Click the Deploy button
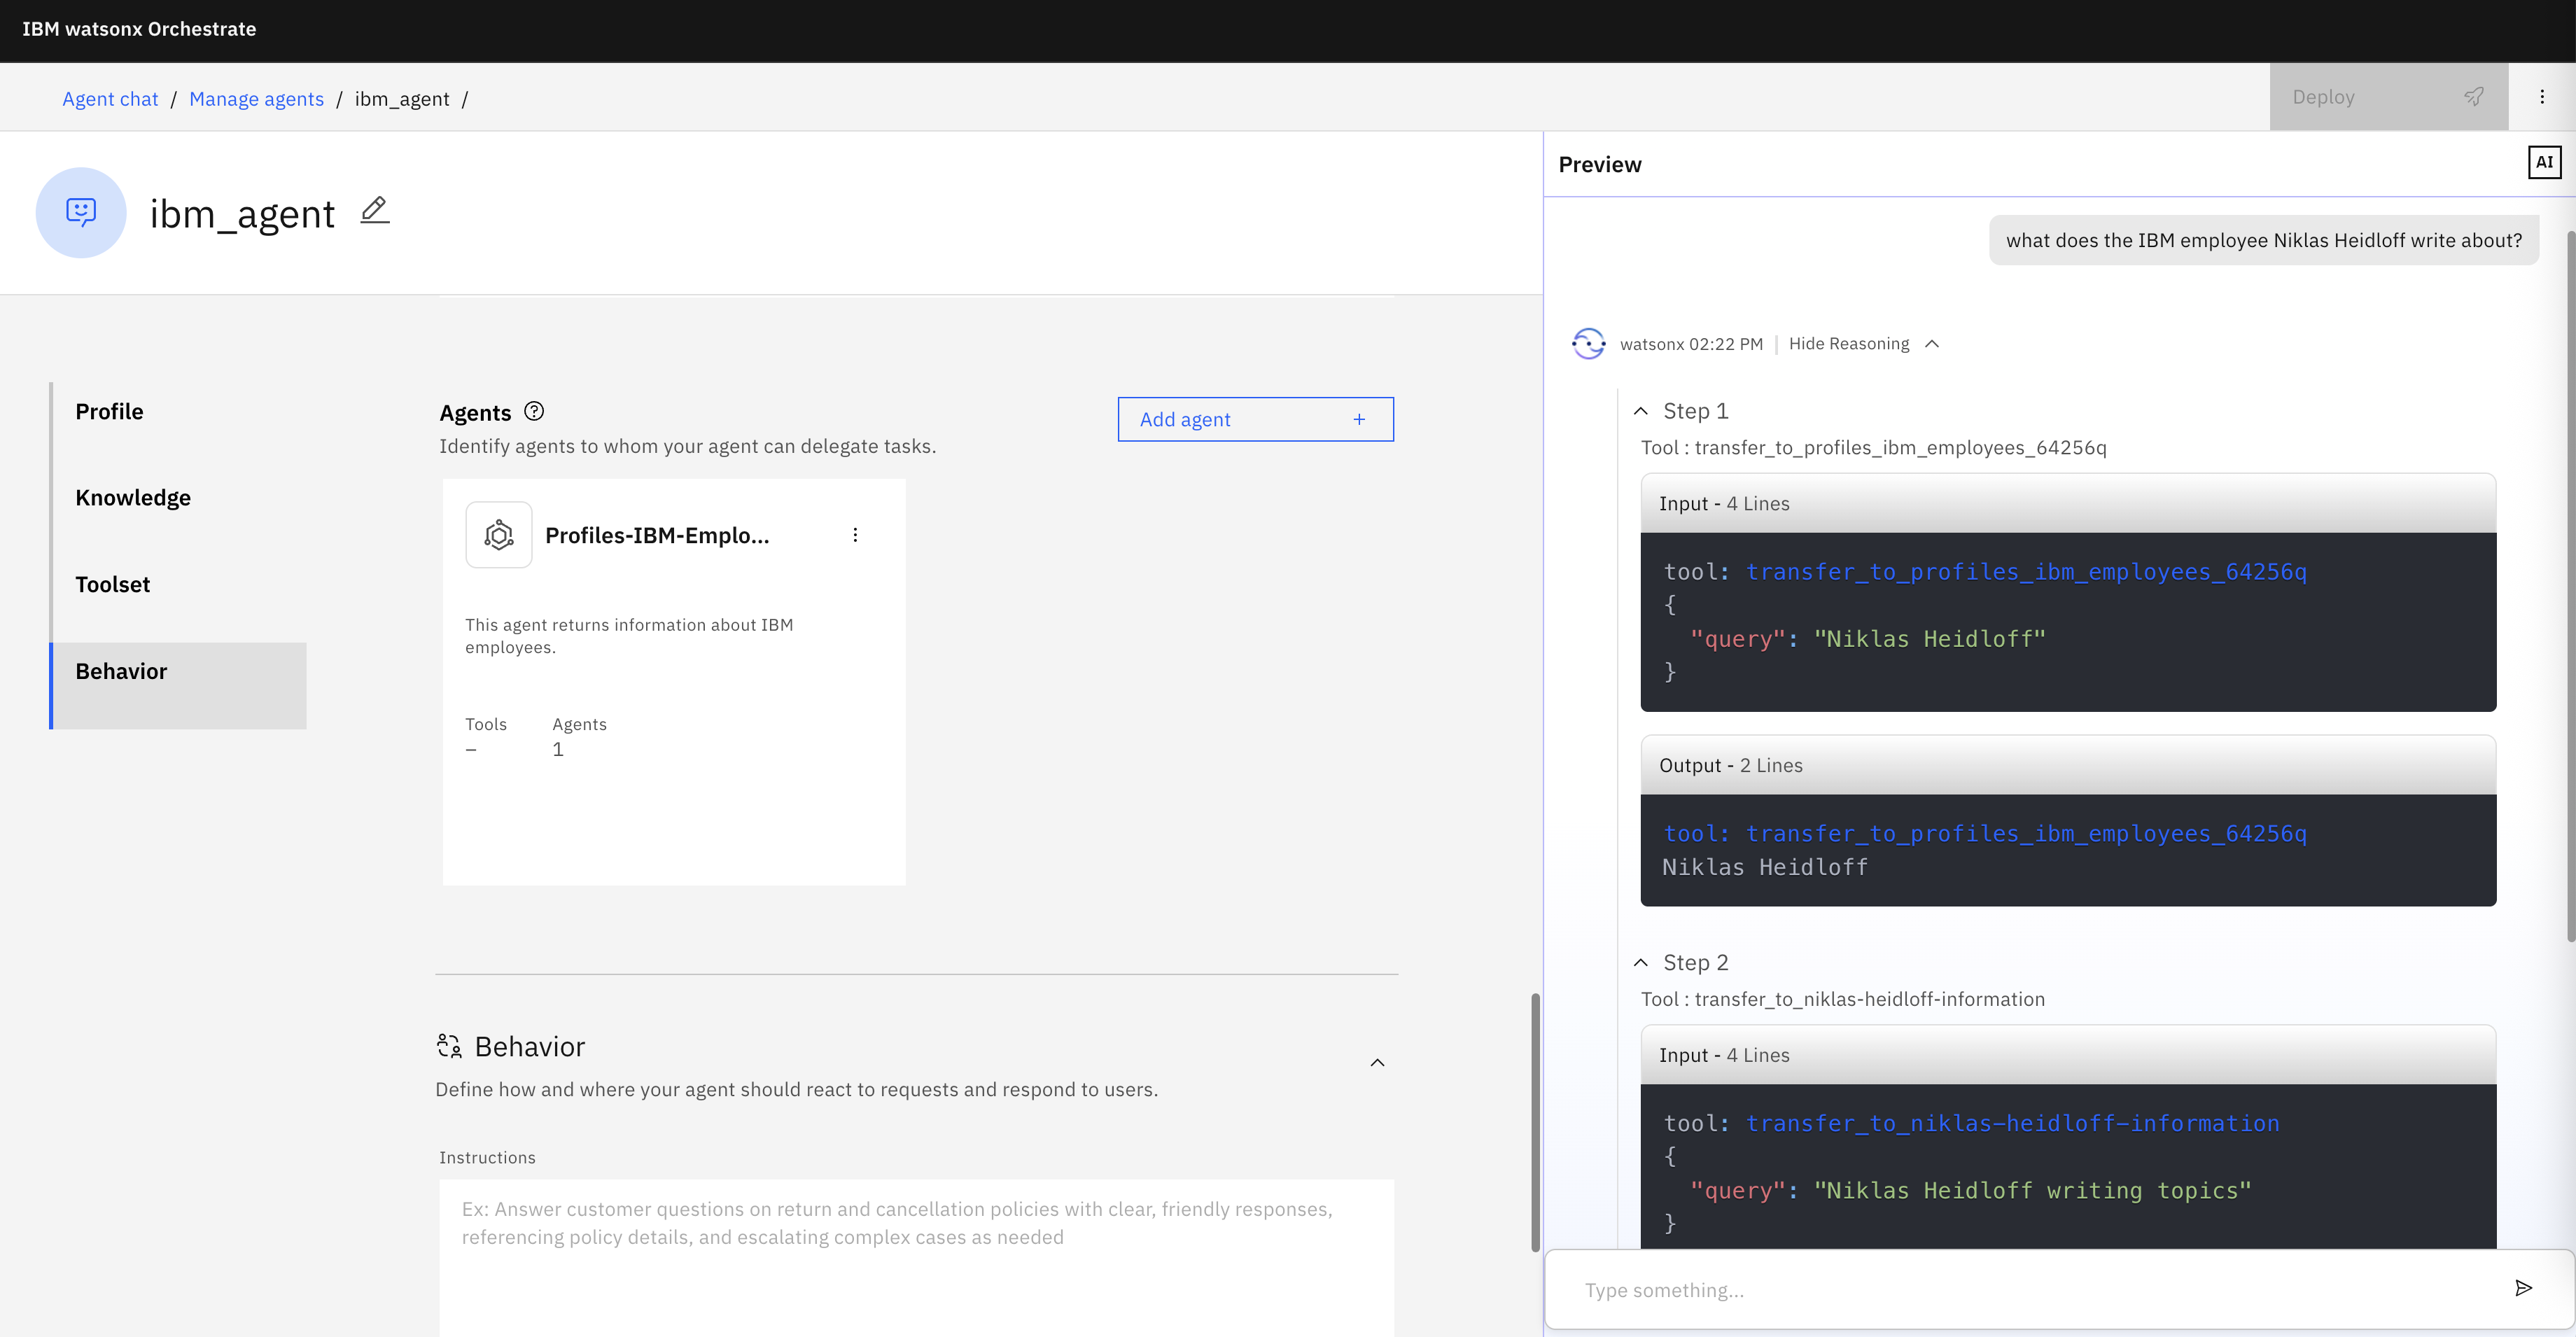 pyautogui.click(x=2388, y=97)
